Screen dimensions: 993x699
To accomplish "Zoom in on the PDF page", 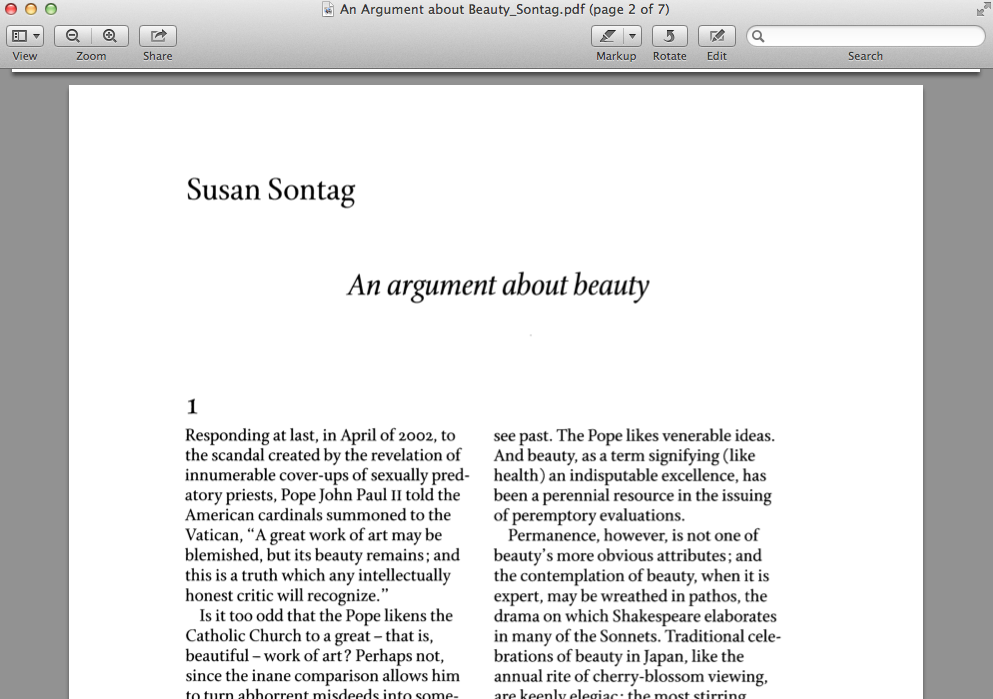I will coord(110,36).
